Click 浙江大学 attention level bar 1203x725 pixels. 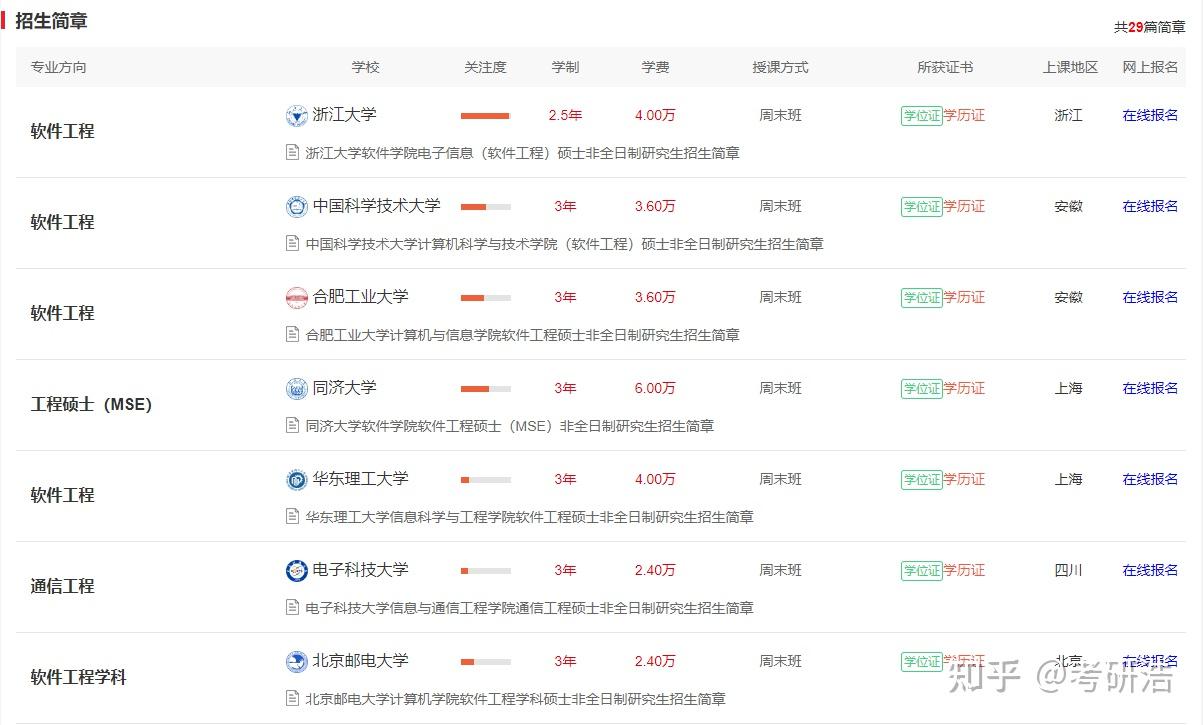click(x=486, y=116)
